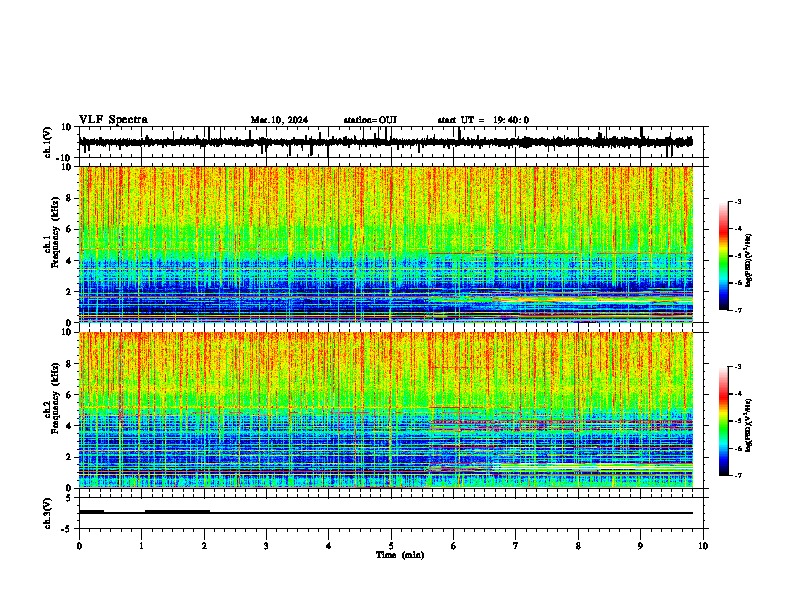
Task: Click the ch.1 colorbar "log(PSD)" unit label
Action: point(749,261)
